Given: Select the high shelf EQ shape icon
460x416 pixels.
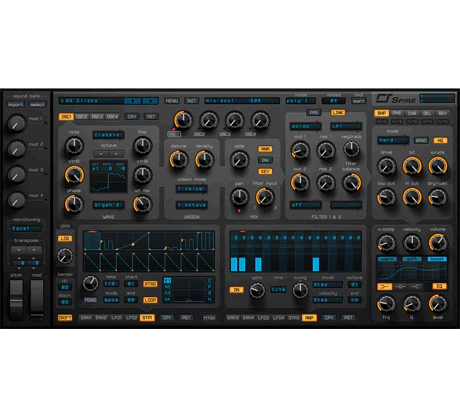Looking at the screenshot, I should (x=415, y=286).
